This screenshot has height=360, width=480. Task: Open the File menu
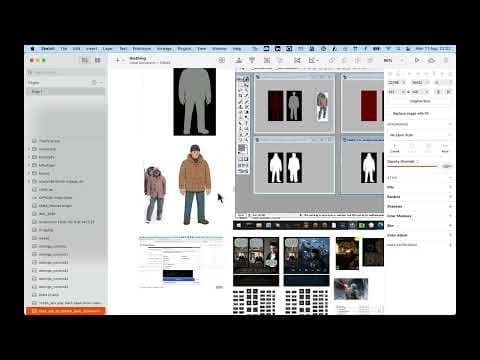[64, 49]
